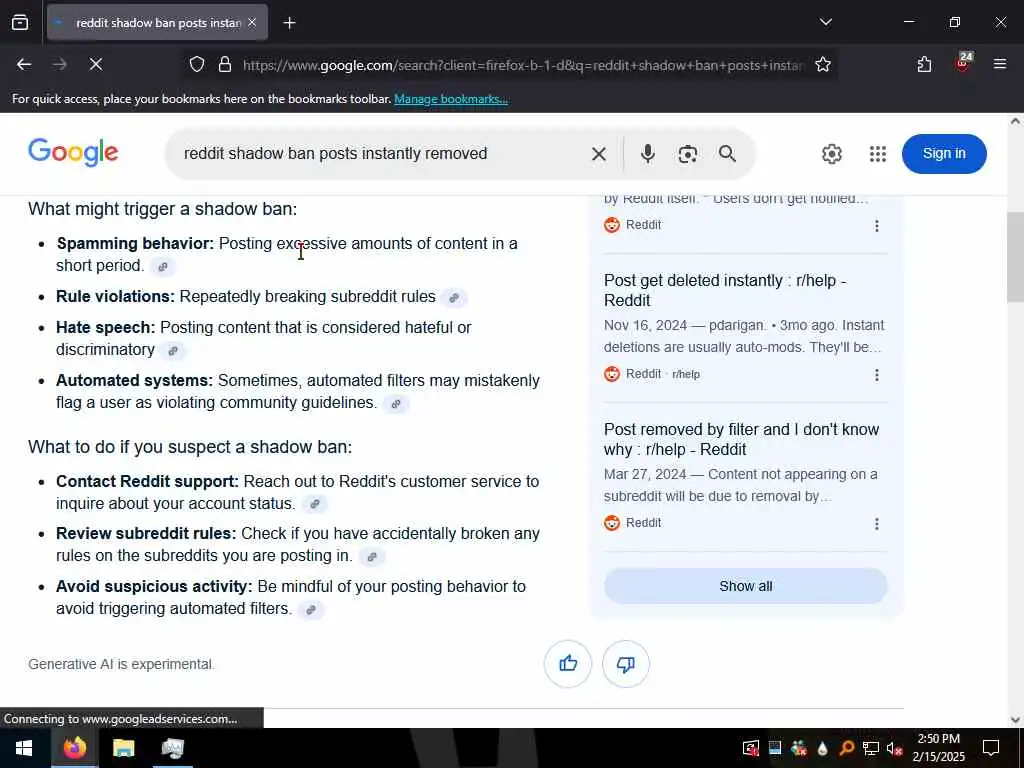
Task: View site security padlock info
Action: pyautogui.click(x=225, y=65)
